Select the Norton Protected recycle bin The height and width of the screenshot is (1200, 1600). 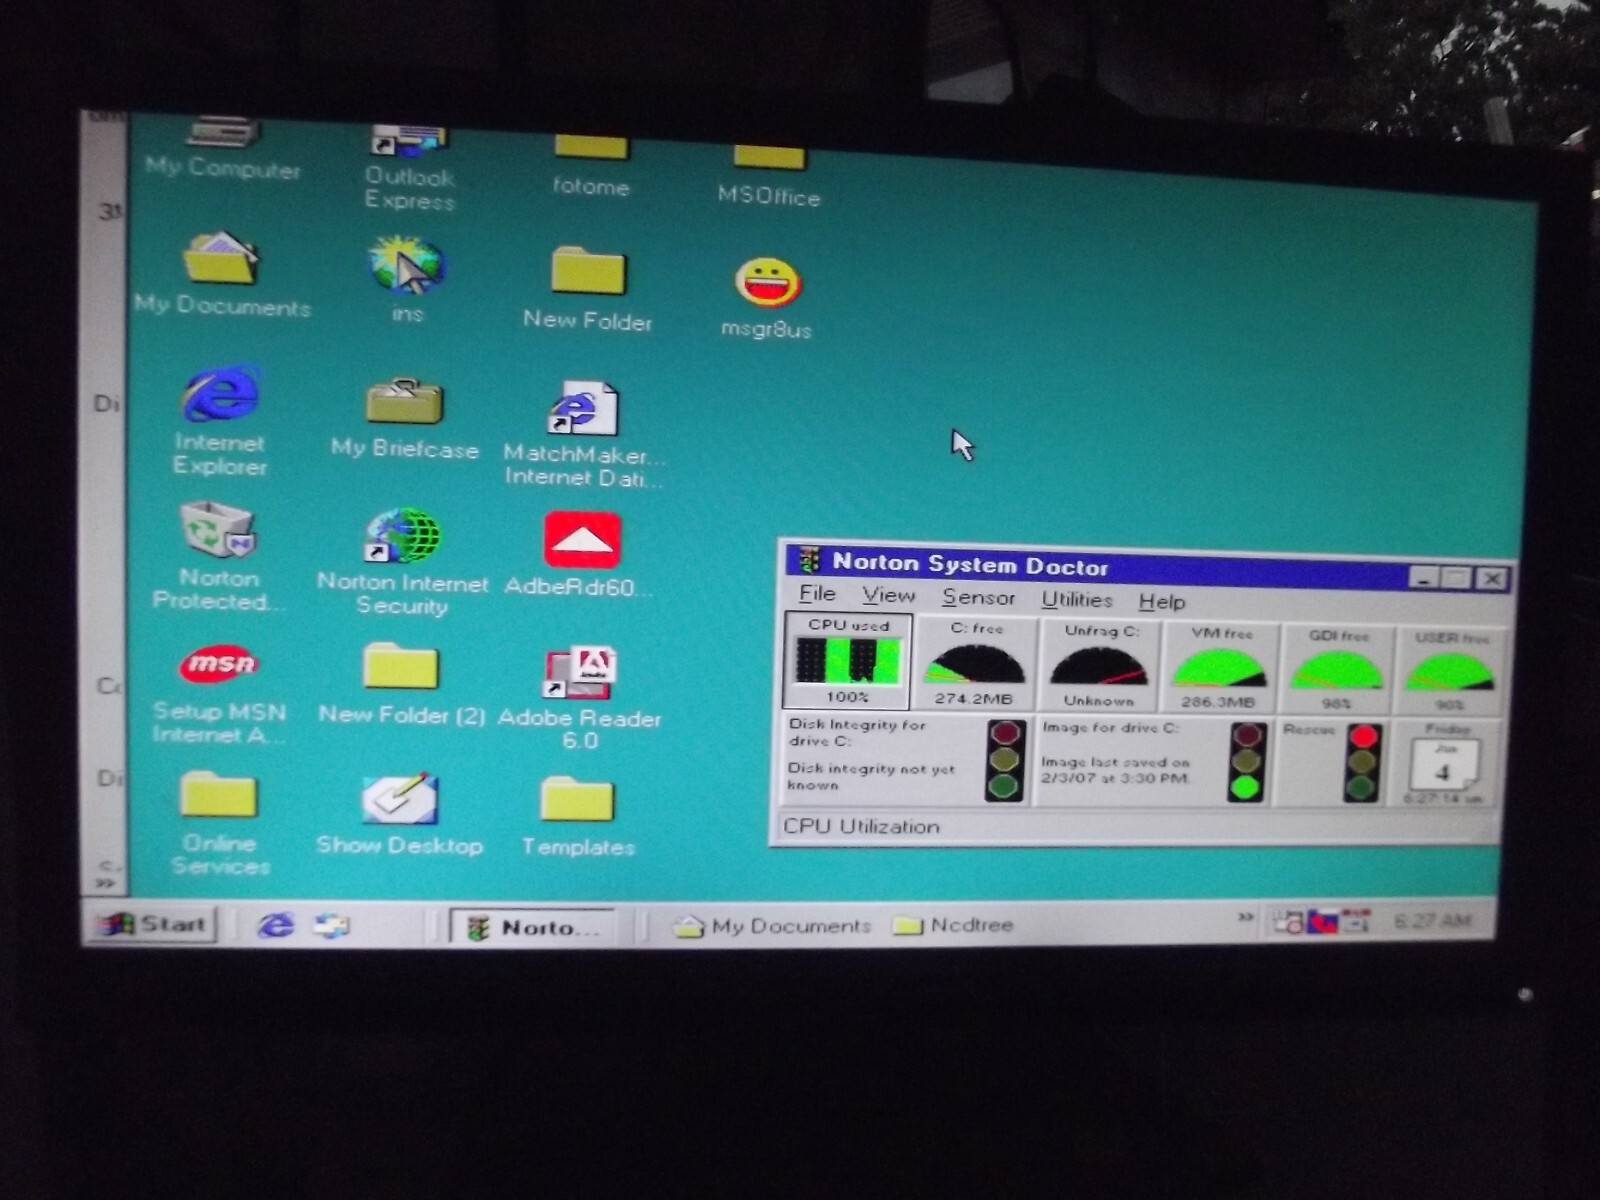click(218, 557)
